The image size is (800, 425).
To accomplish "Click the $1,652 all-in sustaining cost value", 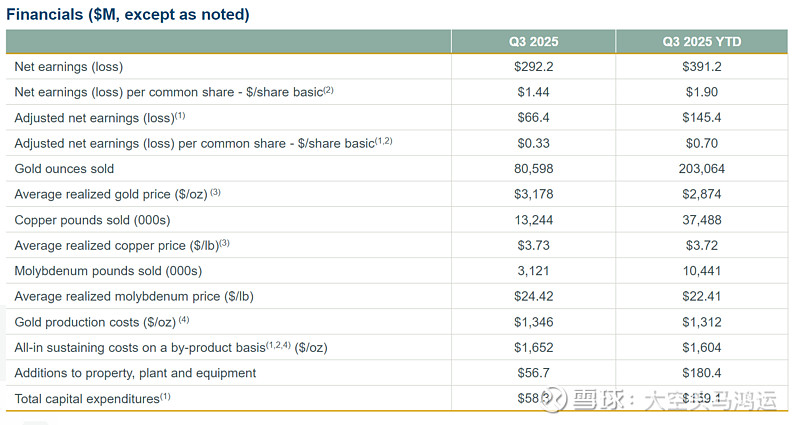I will point(533,347).
